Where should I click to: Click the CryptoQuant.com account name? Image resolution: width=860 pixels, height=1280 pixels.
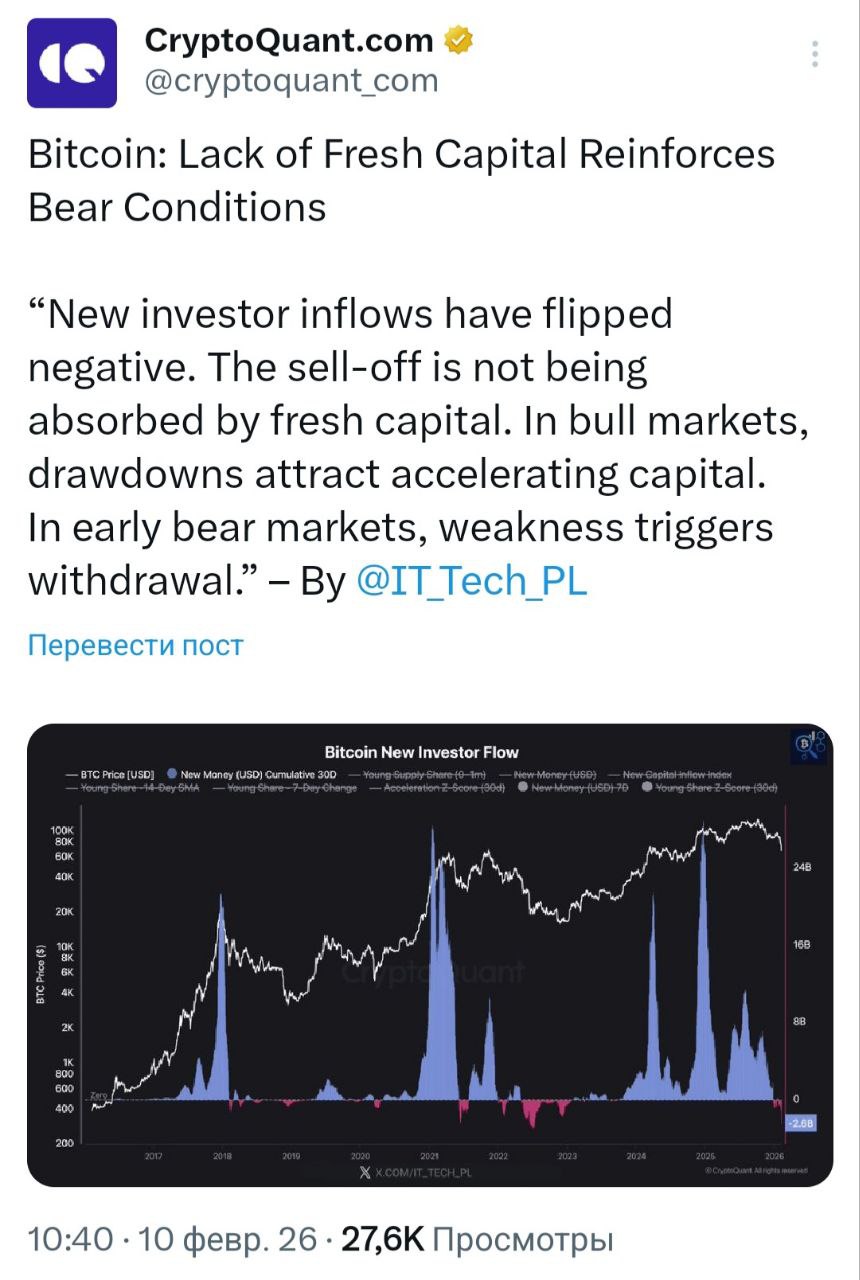click(x=289, y=40)
